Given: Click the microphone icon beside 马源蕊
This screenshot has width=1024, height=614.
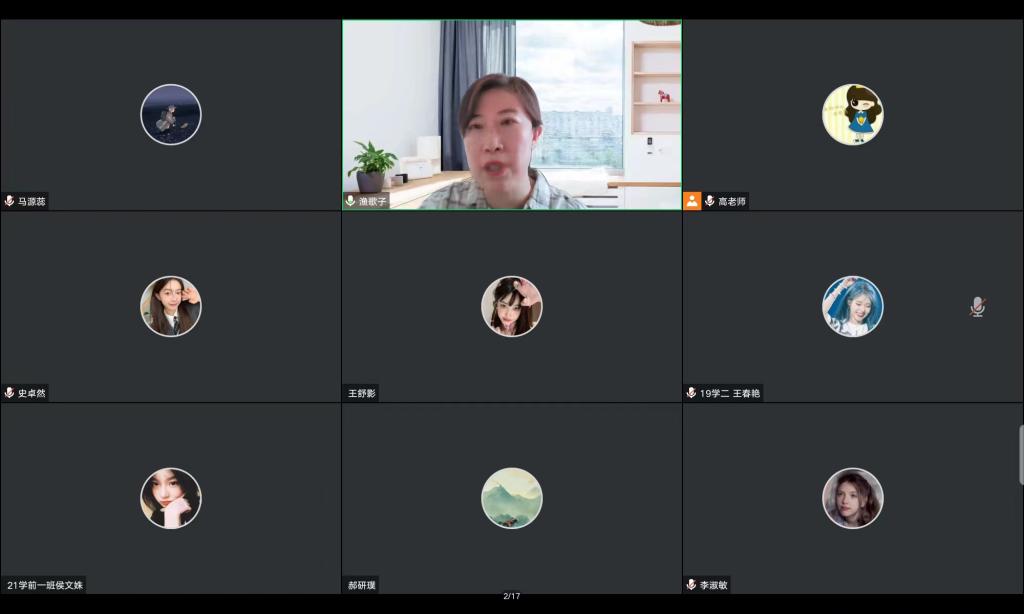Looking at the screenshot, I should (x=10, y=201).
